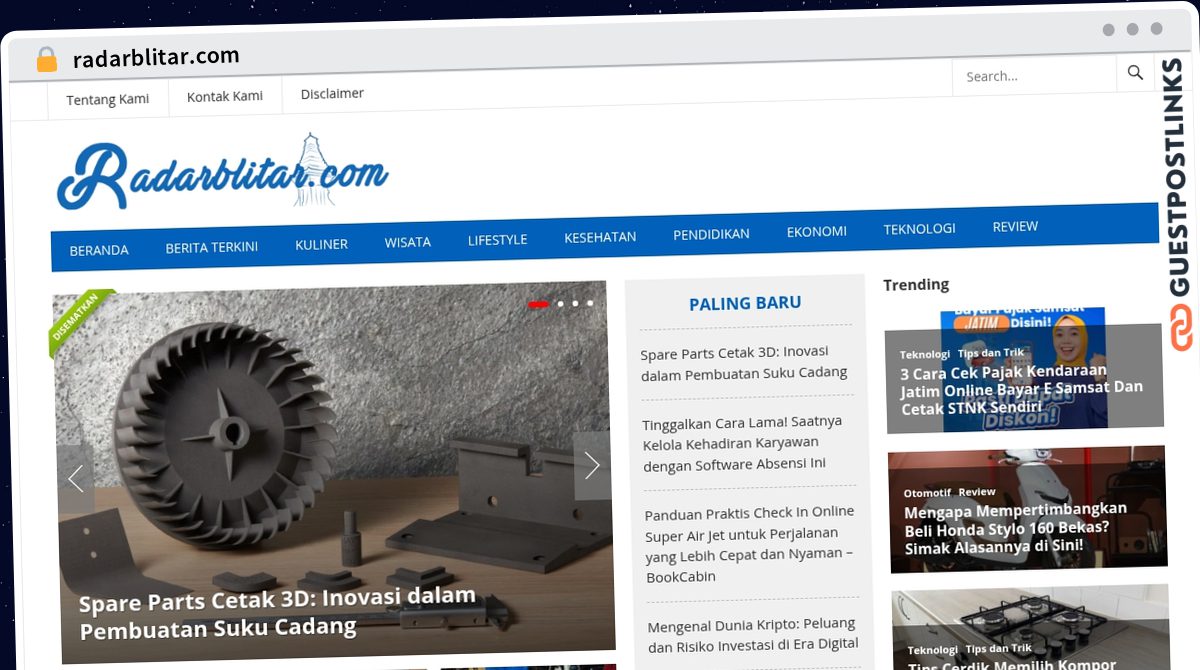Select the second slider dot
This screenshot has height=670, width=1200.
(560, 303)
